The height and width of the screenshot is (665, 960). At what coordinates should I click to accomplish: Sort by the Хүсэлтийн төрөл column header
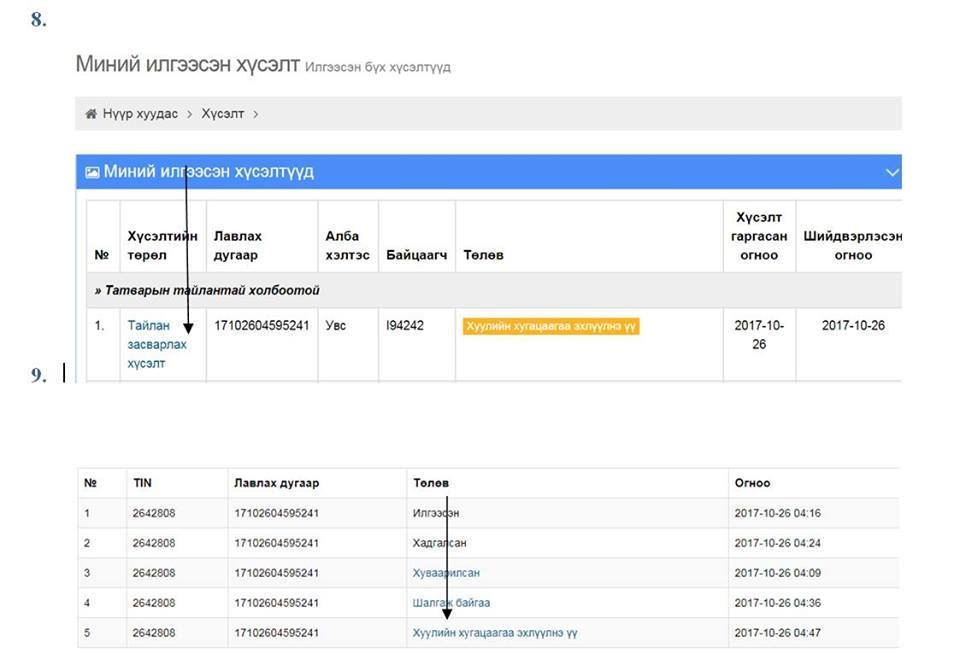(x=162, y=245)
